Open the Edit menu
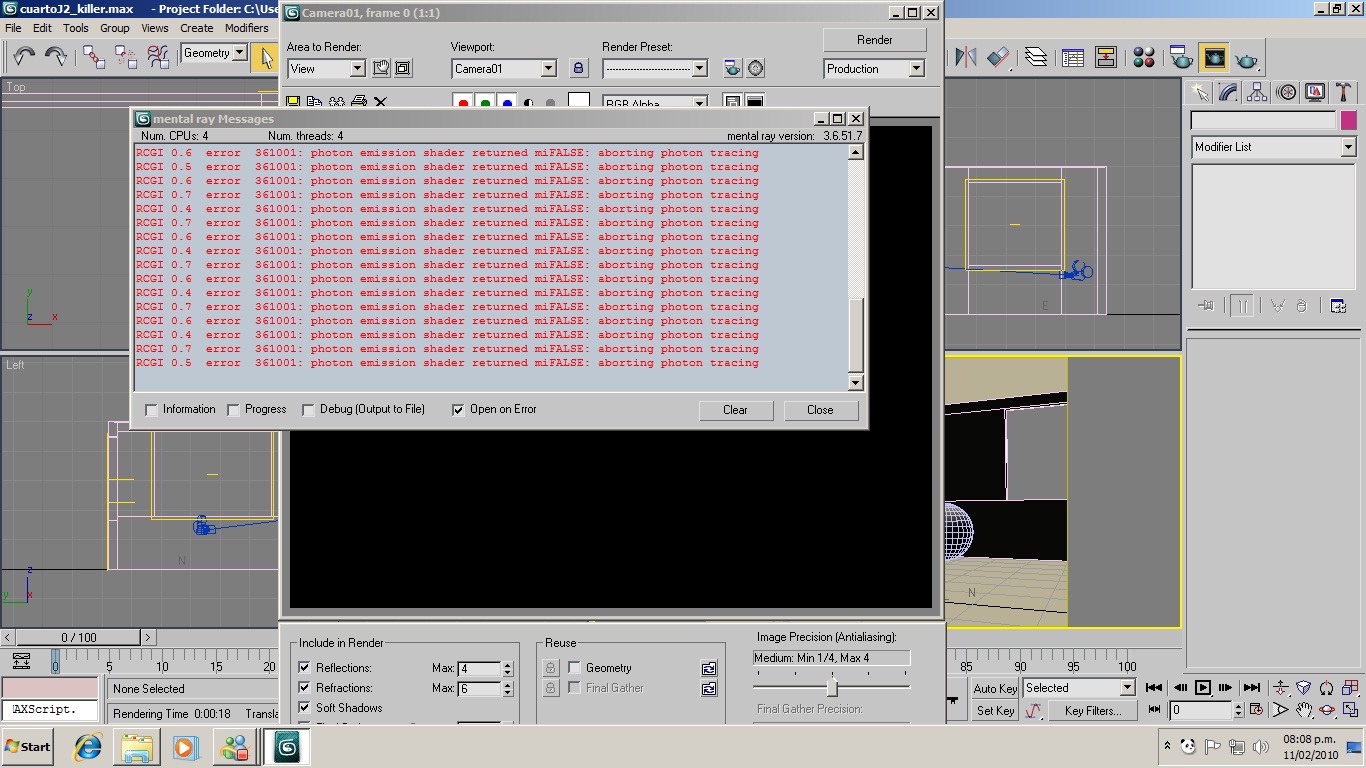 (42, 28)
